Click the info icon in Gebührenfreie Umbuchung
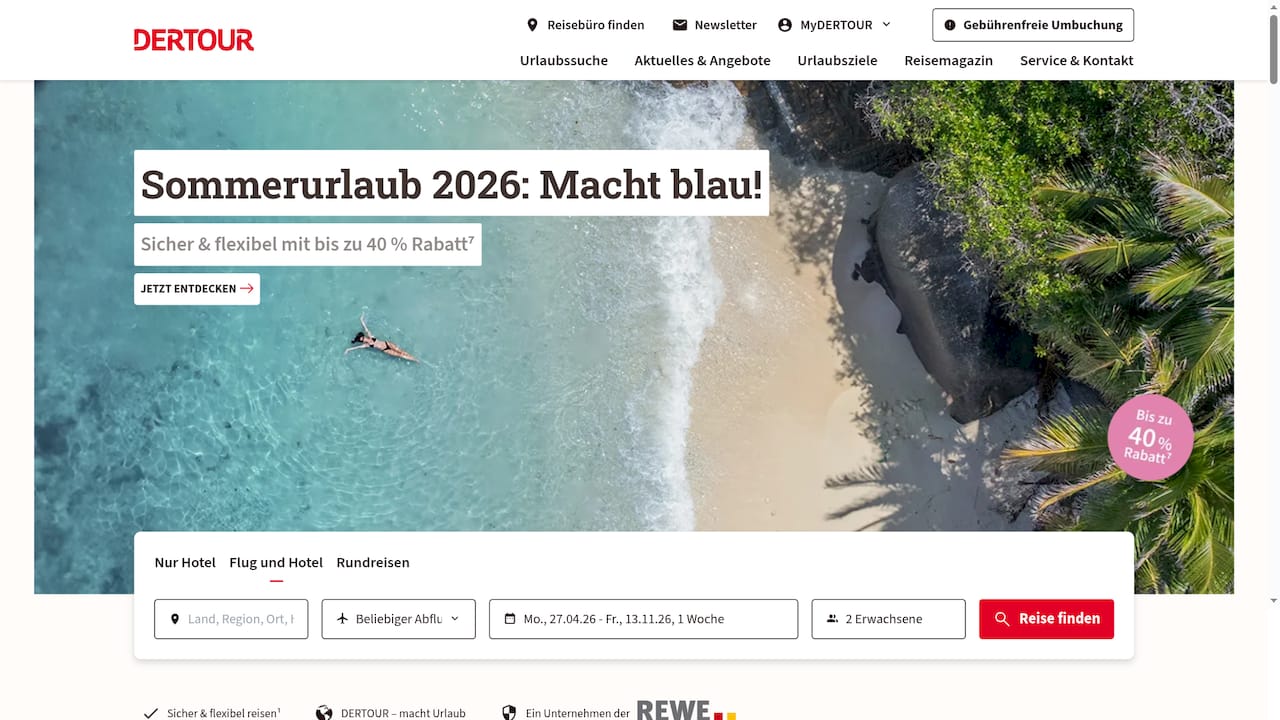 950,25
